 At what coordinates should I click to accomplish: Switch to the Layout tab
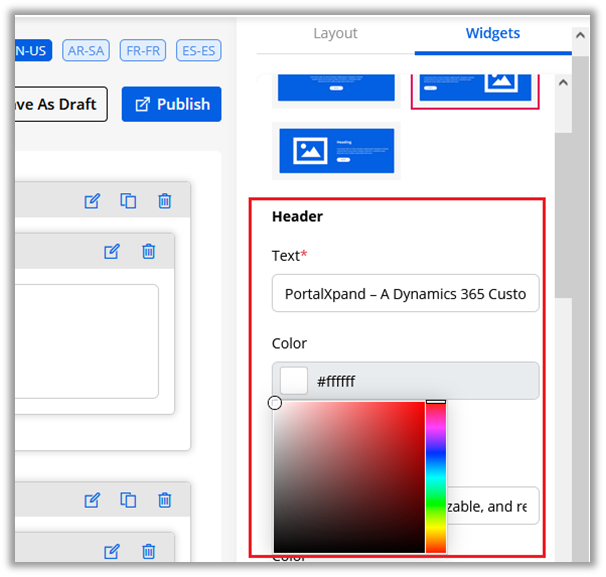pos(335,33)
